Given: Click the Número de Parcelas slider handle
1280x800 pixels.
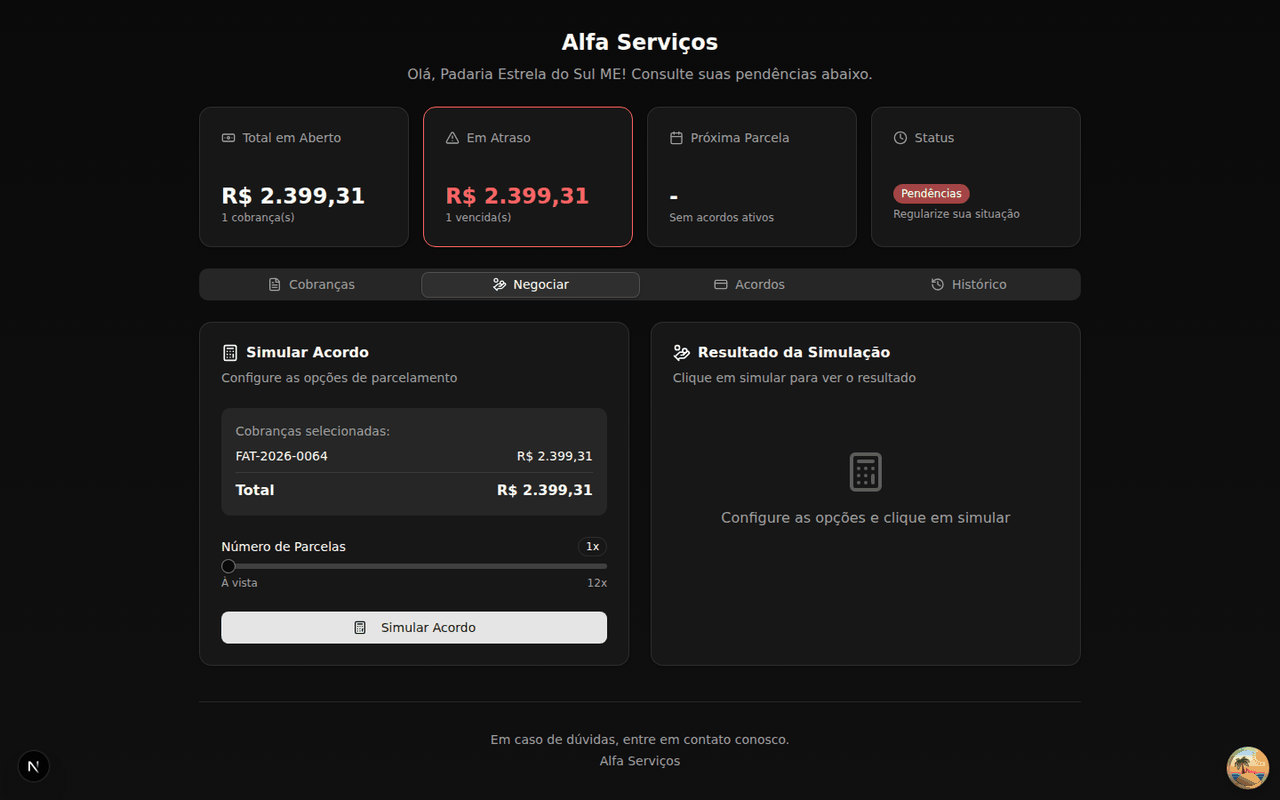Looking at the screenshot, I should [228, 566].
